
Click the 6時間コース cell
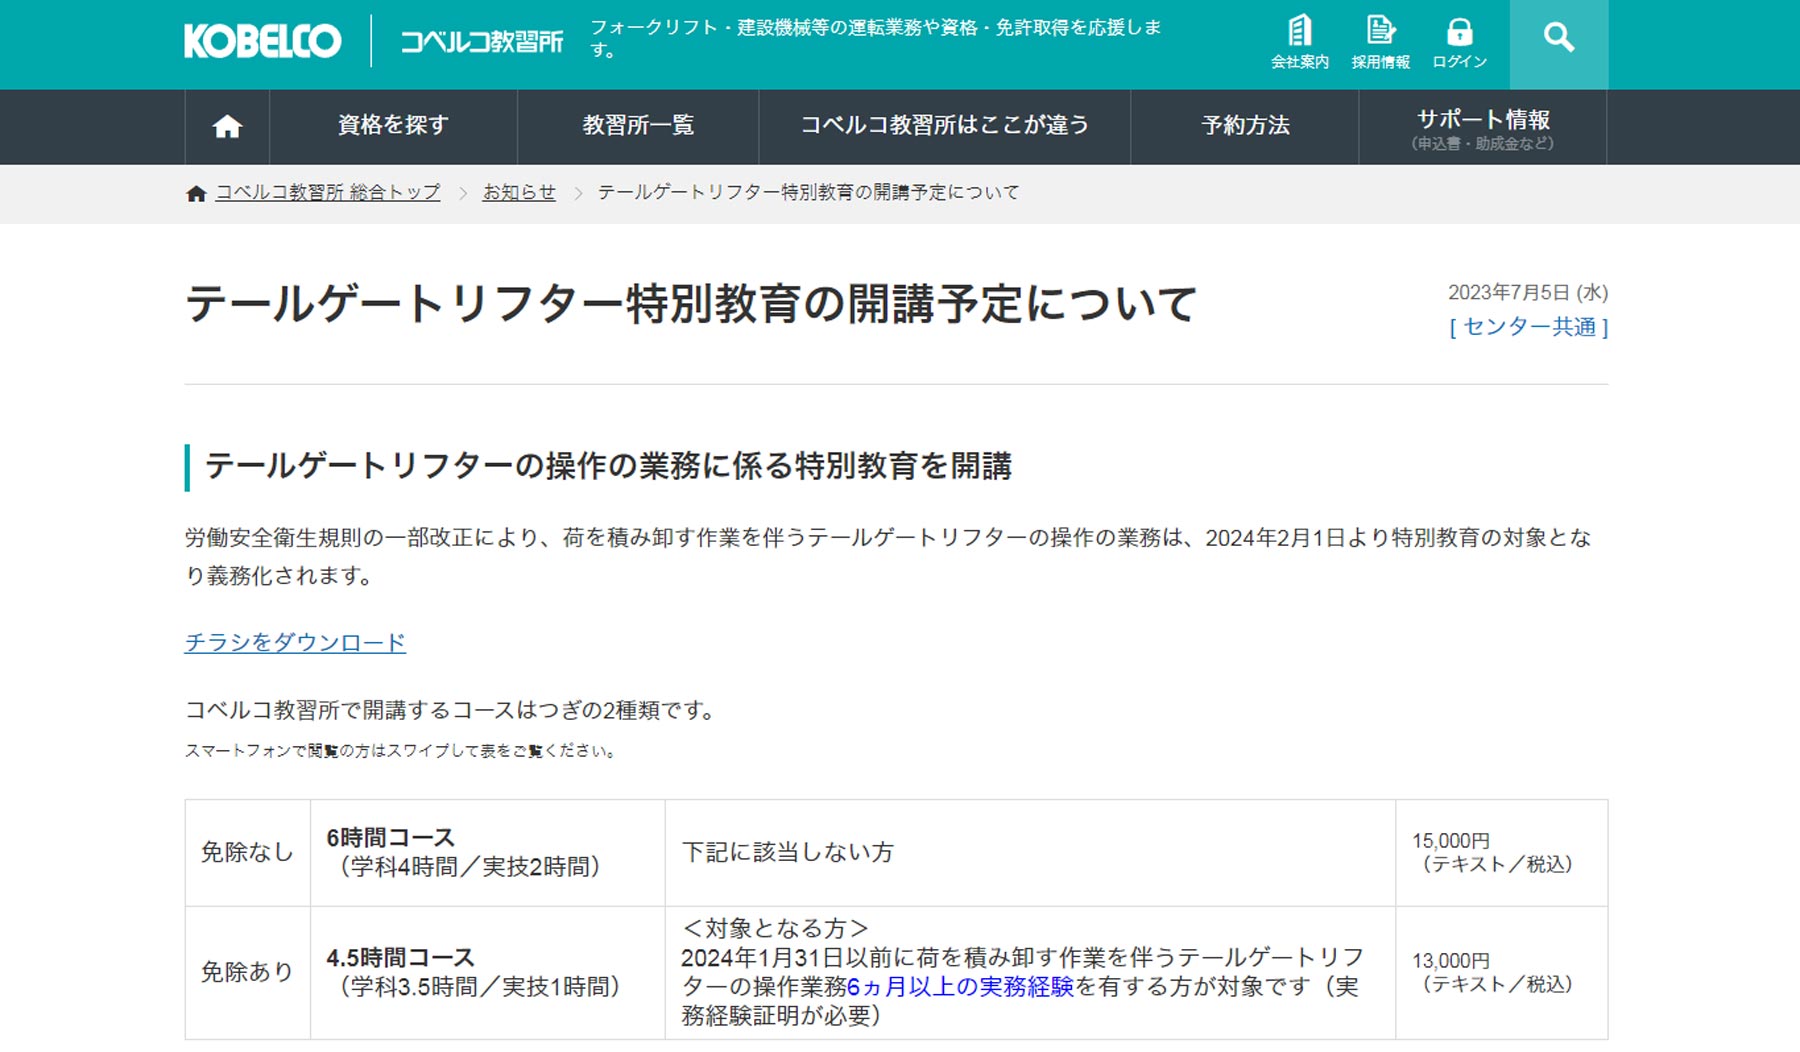click(488, 852)
